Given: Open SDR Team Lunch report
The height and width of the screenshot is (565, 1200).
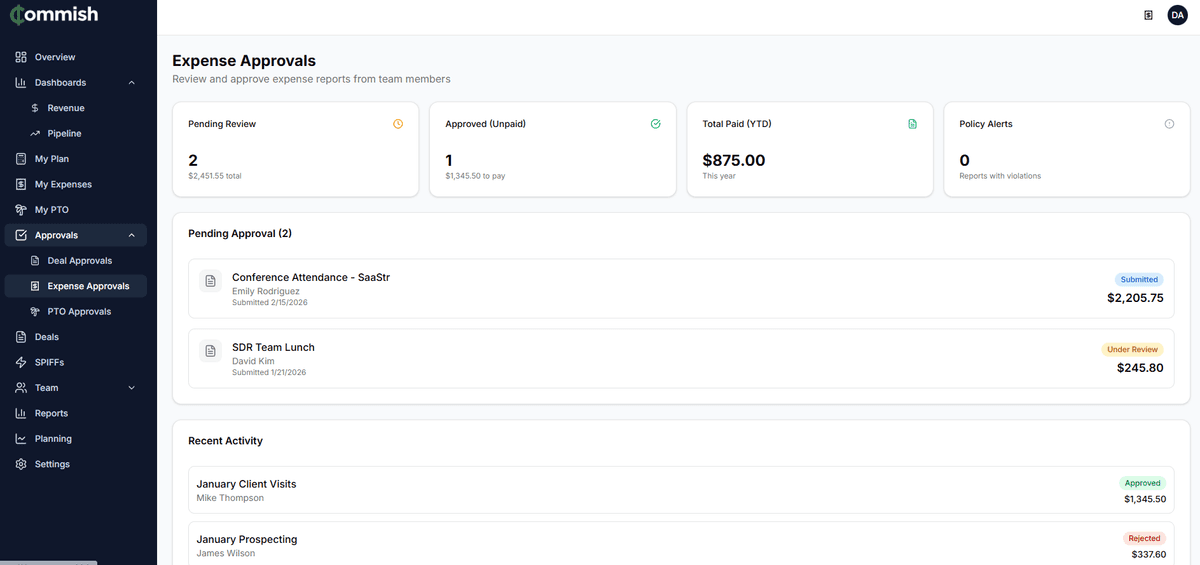Looking at the screenshot, I should pos(681,358).
